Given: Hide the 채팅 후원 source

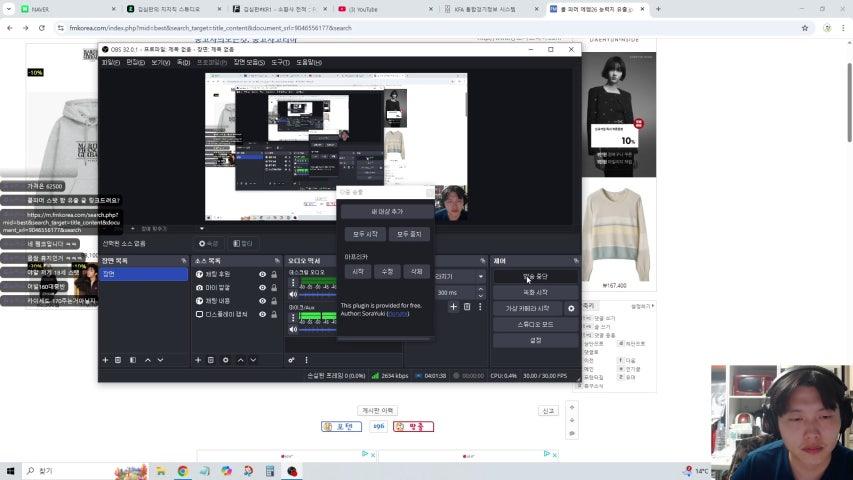Looking at the screenshot, I should click(x=263, y=274).
